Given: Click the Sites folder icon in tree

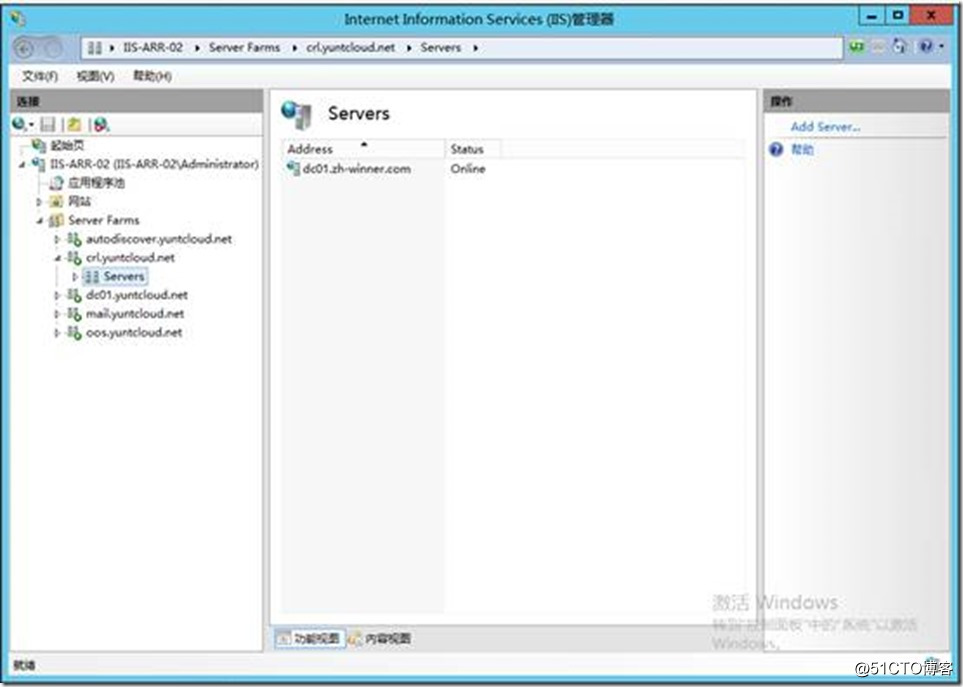Looking at the screenshot, I should coord(57,201).
